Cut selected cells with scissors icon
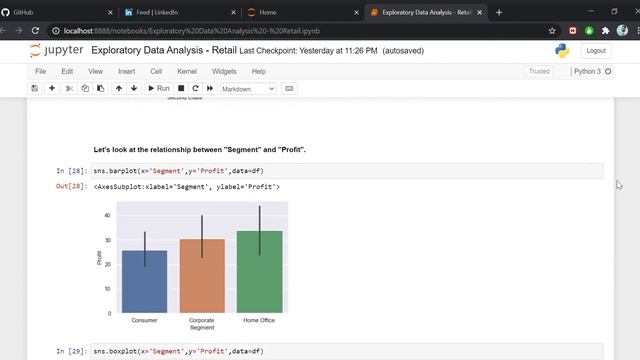Screen dimensions: 640x360 69,89
